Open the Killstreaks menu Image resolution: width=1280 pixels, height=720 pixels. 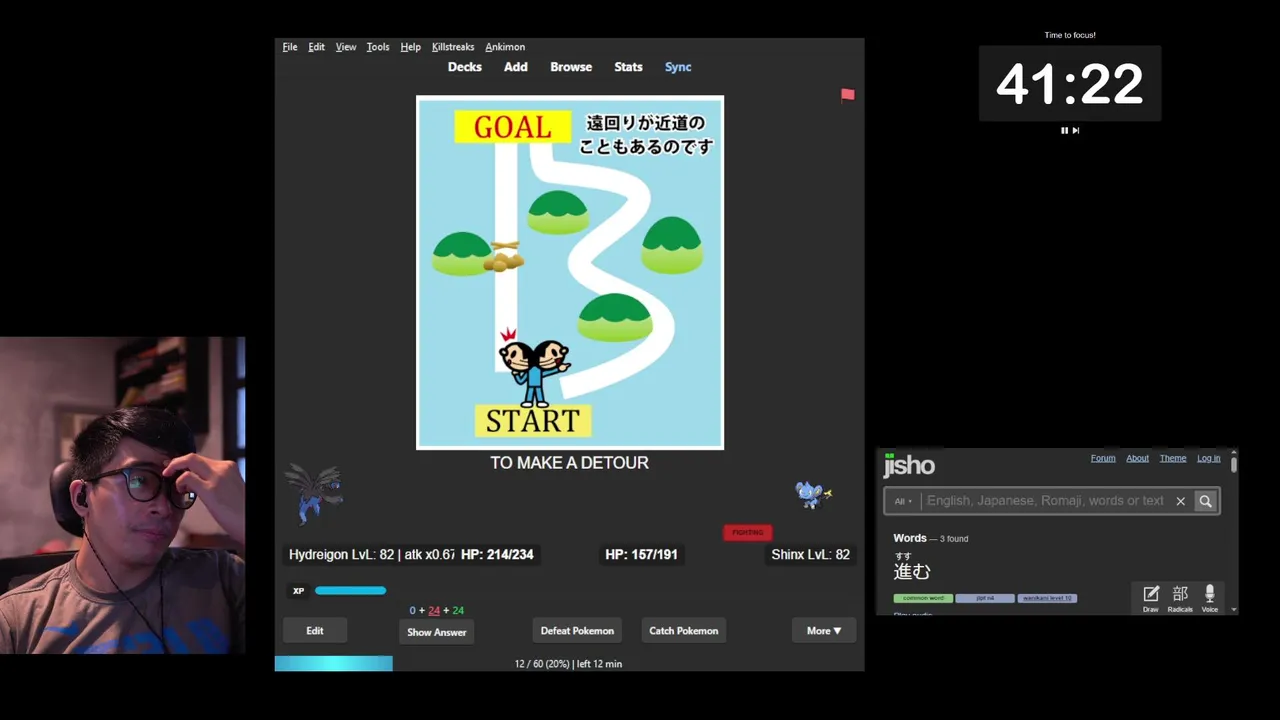[x=453, y=47]
